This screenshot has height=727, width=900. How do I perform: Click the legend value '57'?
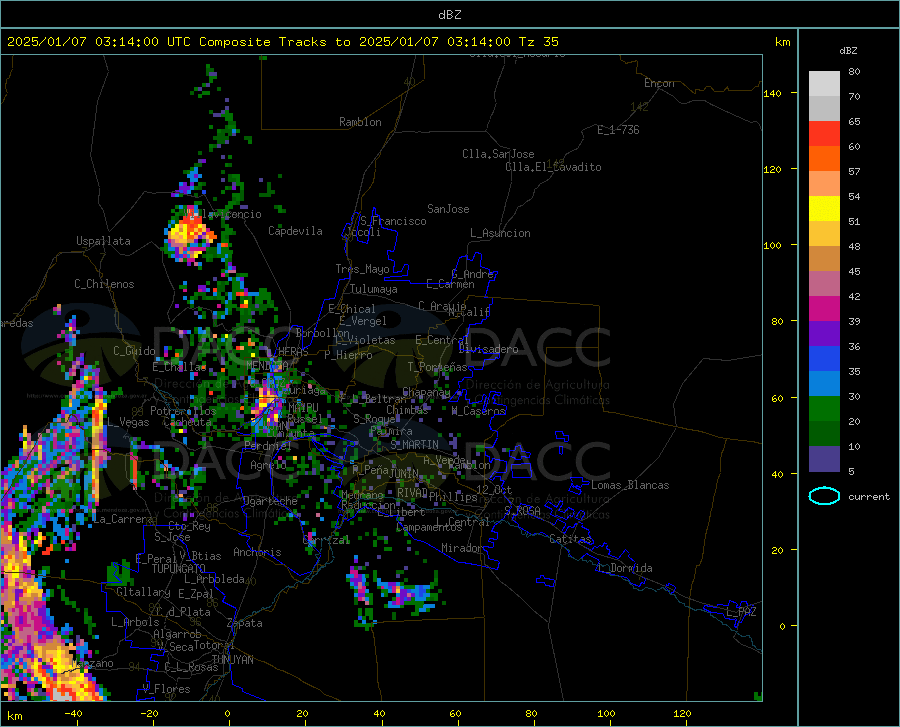pyautogui.click(x=854, y=172)
